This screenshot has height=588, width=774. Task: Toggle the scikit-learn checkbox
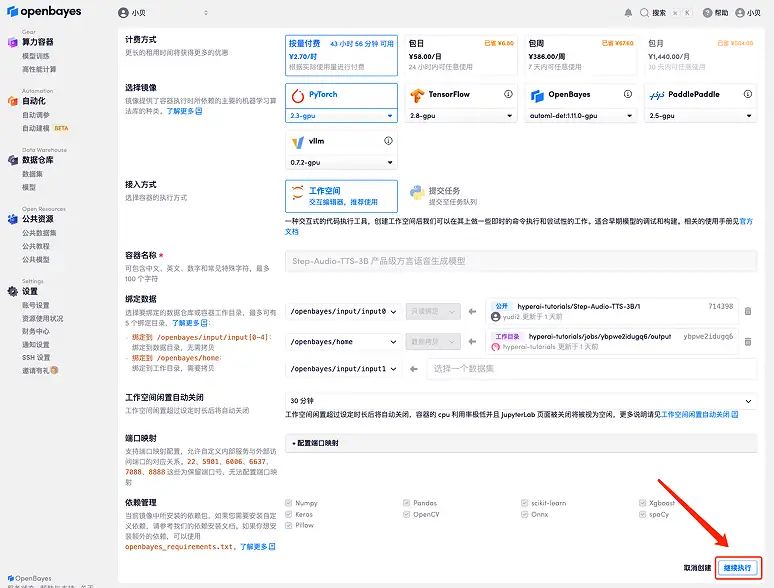click(x=524, y=503)
